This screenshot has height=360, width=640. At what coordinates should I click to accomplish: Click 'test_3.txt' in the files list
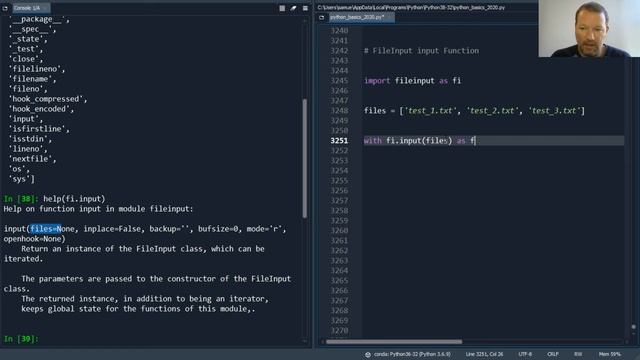coord(555,111)
